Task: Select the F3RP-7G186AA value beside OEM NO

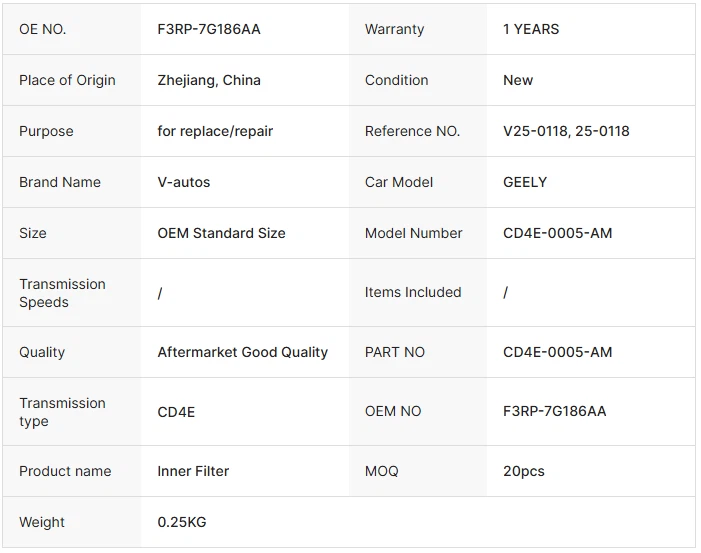Action: click(554, 411)
